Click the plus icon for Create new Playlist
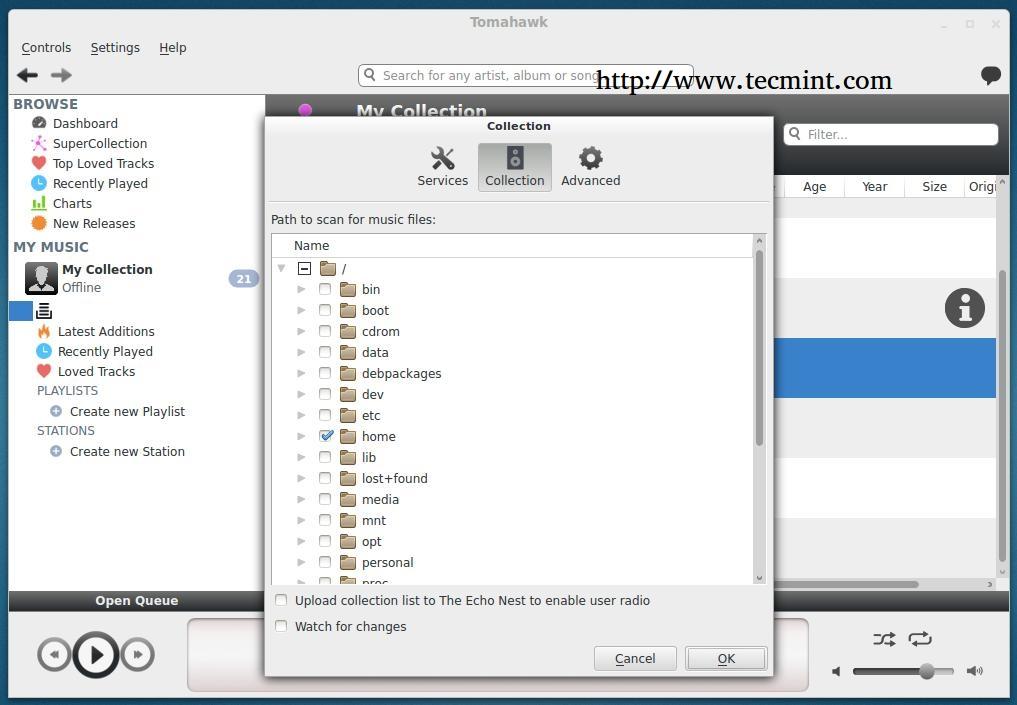The image size is (1017, 705). pyautogui.click(x=56, y=411)
